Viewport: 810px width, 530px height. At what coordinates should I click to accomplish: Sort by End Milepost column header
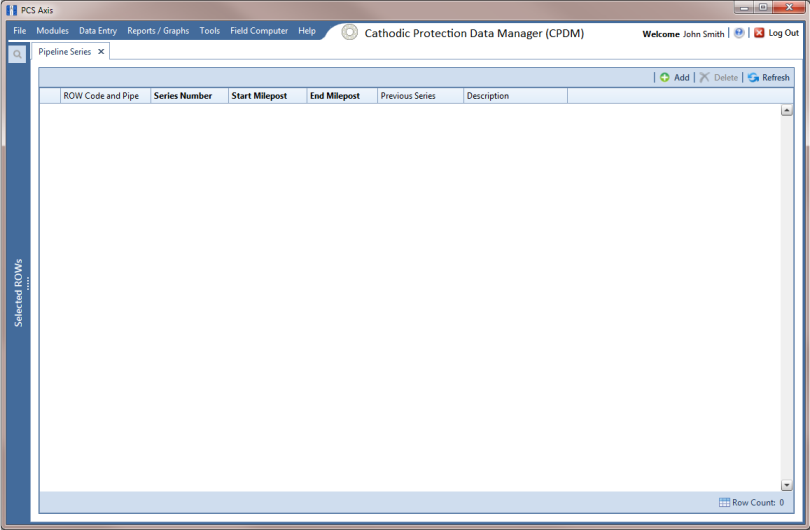click(342, 96)
